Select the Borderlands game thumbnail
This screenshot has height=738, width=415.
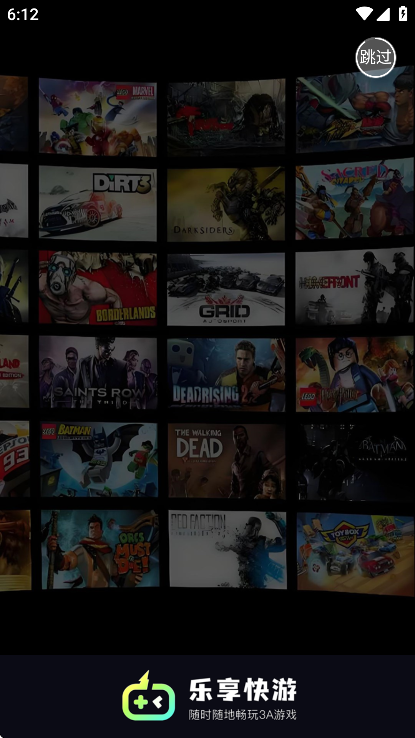click(x=98, y=288)
